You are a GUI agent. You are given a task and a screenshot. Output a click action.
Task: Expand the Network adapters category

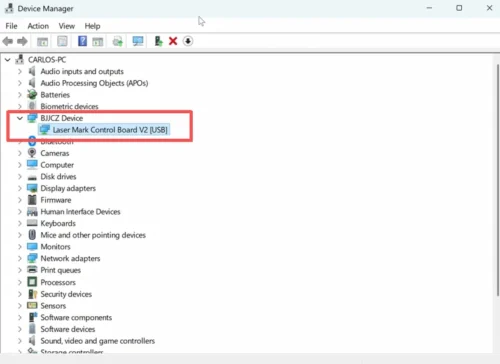point(20,258)
